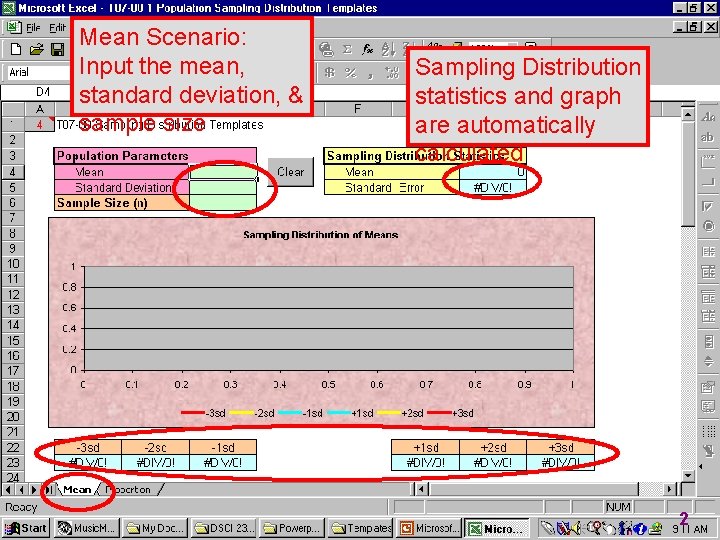720x540 pixels.
Task: Click the Population Parameters header cell
Action: click(x=155, y=156)
